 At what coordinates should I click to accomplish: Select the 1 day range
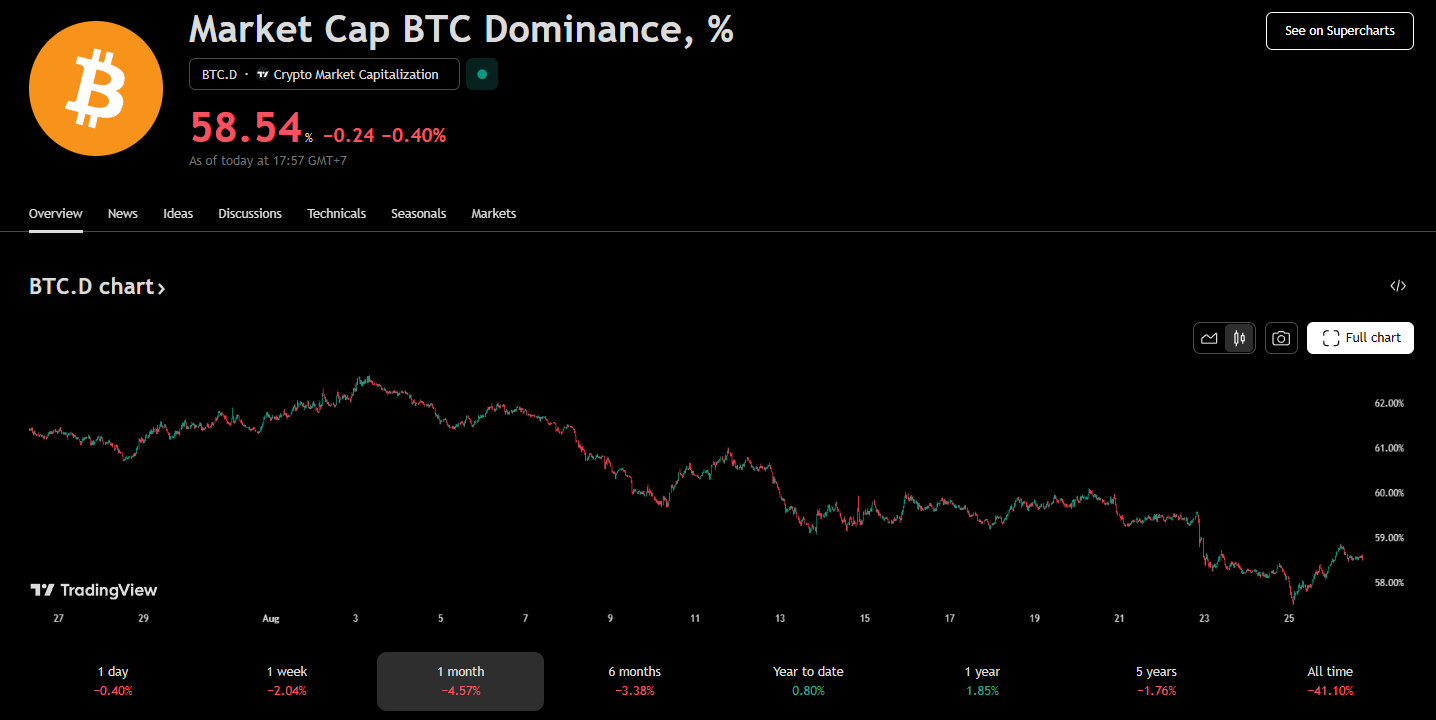[x=113, y=681]
